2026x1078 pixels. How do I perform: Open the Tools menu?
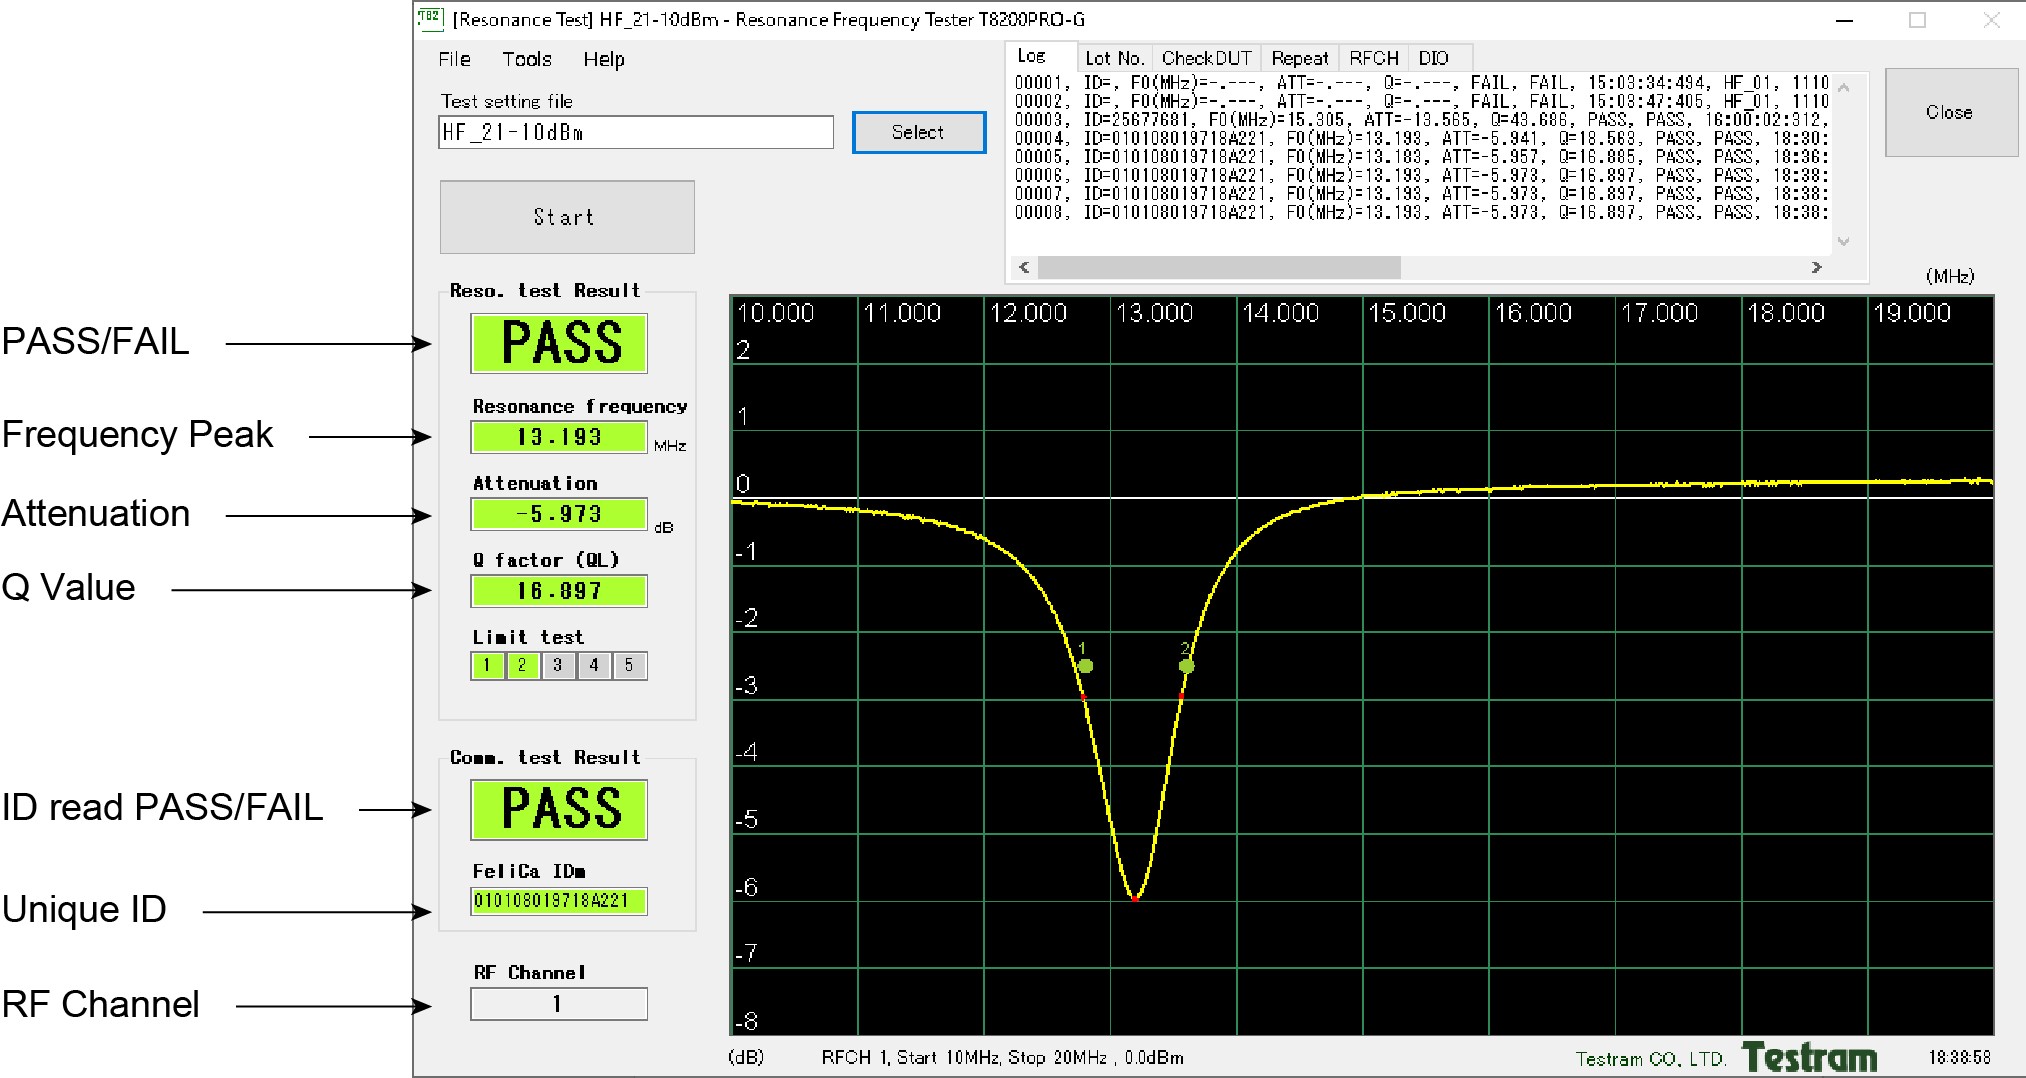(x=527, y=59)
